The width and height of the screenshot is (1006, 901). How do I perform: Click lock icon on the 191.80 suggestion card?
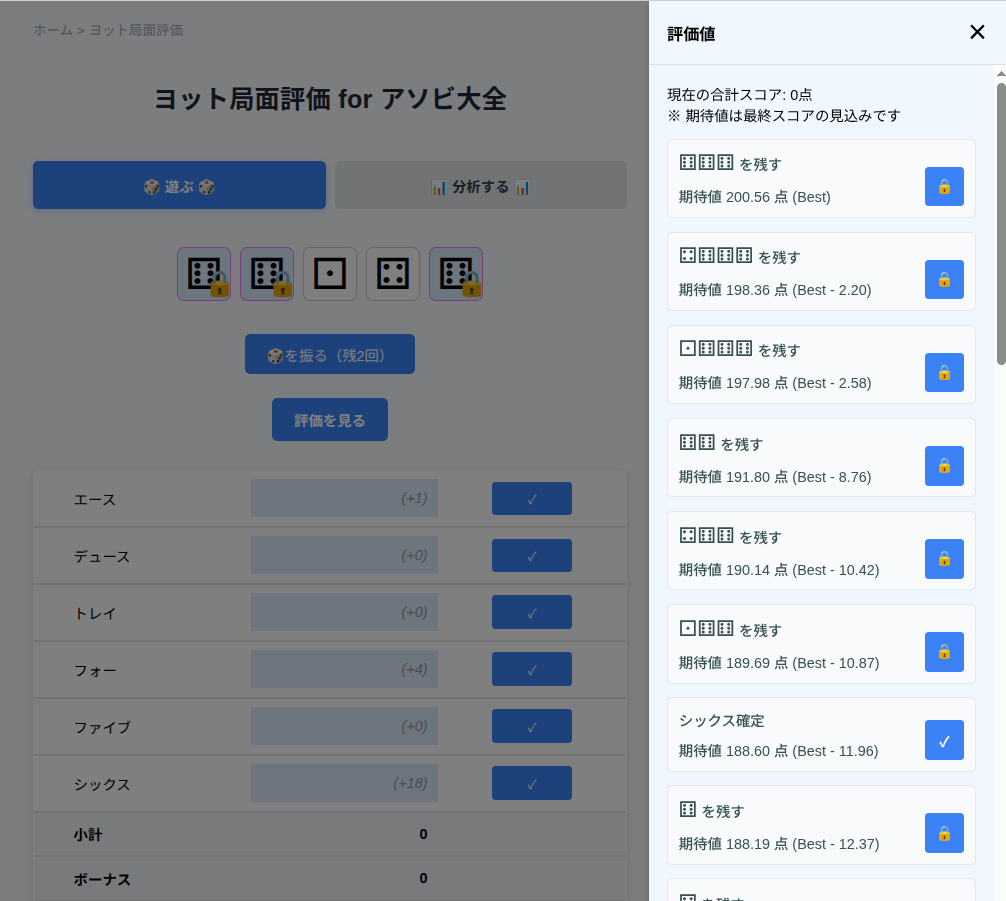(x=944, y=465)
